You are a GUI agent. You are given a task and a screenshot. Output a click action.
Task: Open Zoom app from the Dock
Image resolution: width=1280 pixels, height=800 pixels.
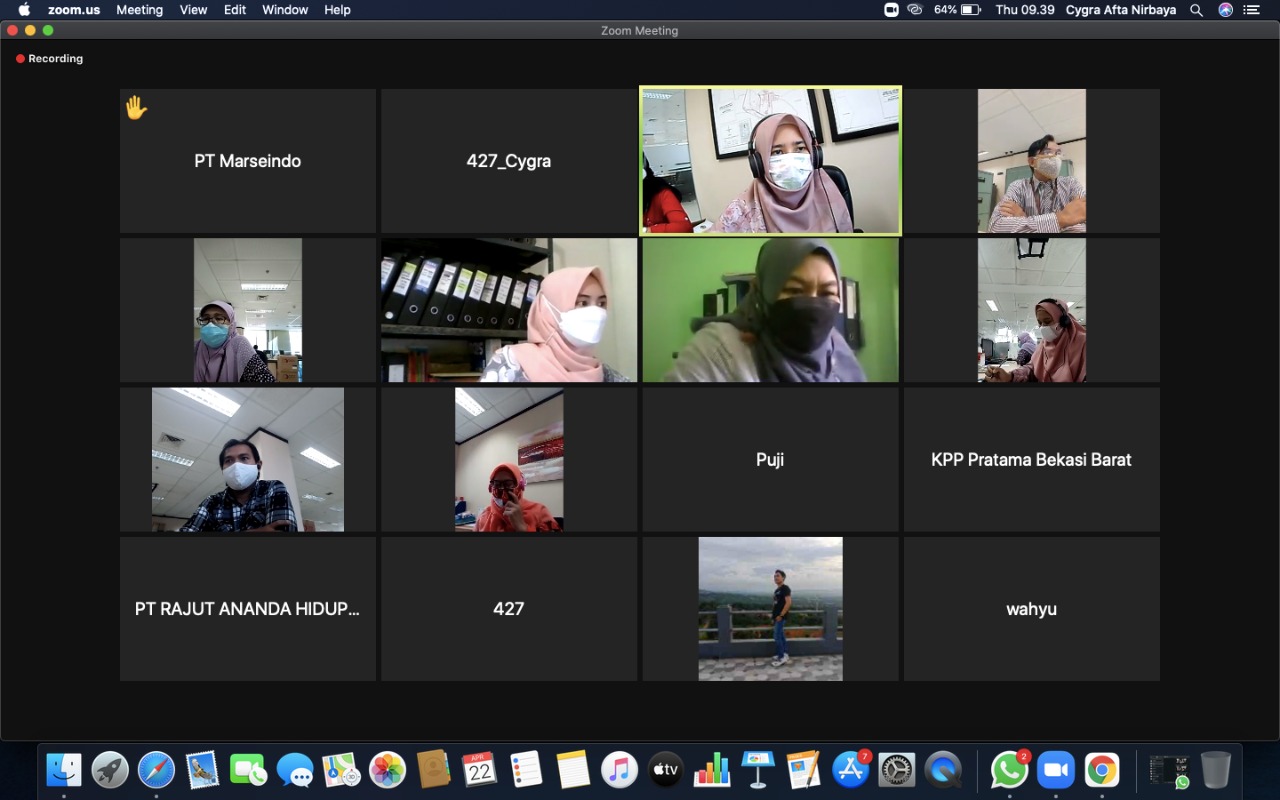[x=1055, y=770]
